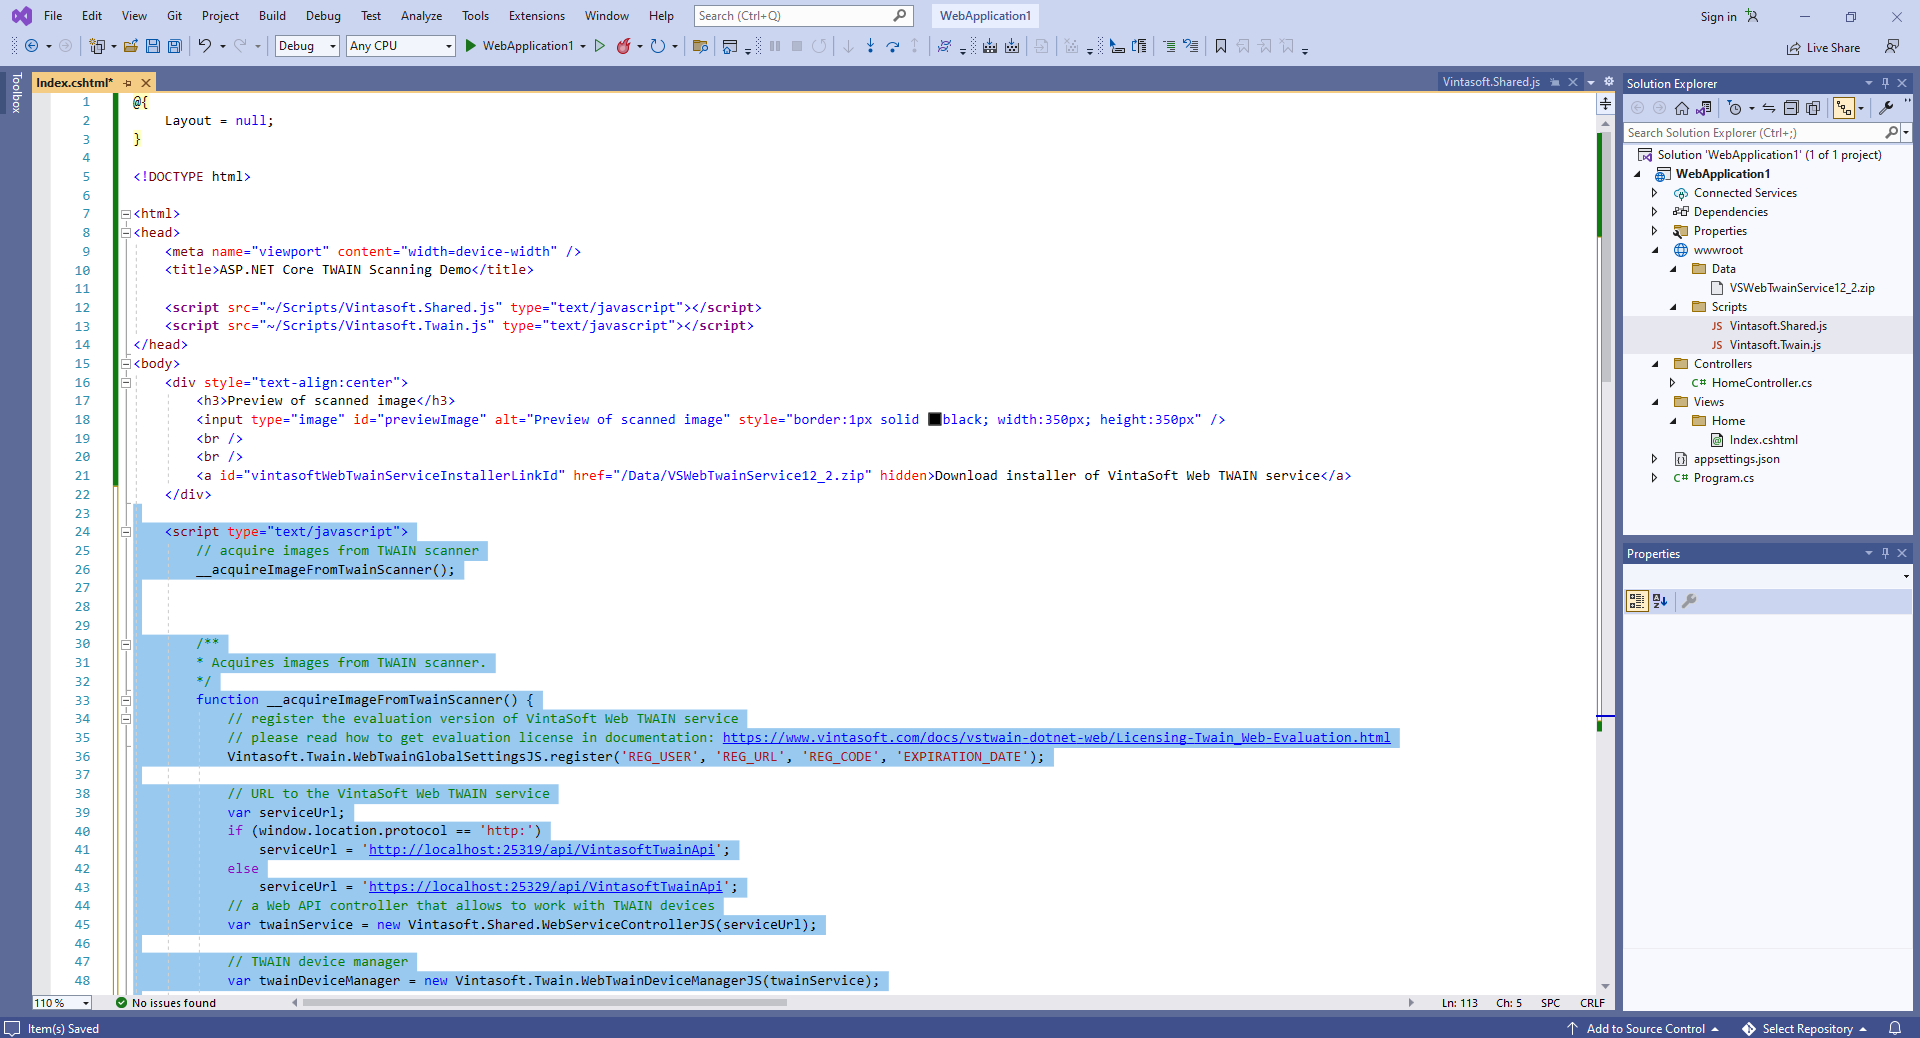Click Collapse All in Solution Explorer toolbar

1791,108
